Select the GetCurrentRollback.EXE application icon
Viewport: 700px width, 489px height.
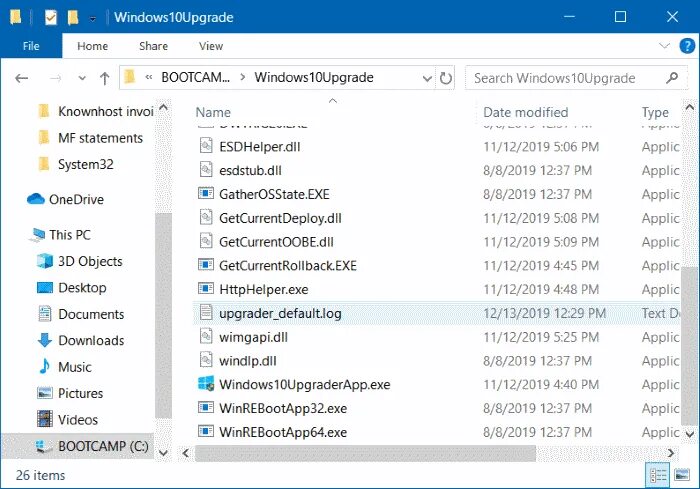pos(206,265)
